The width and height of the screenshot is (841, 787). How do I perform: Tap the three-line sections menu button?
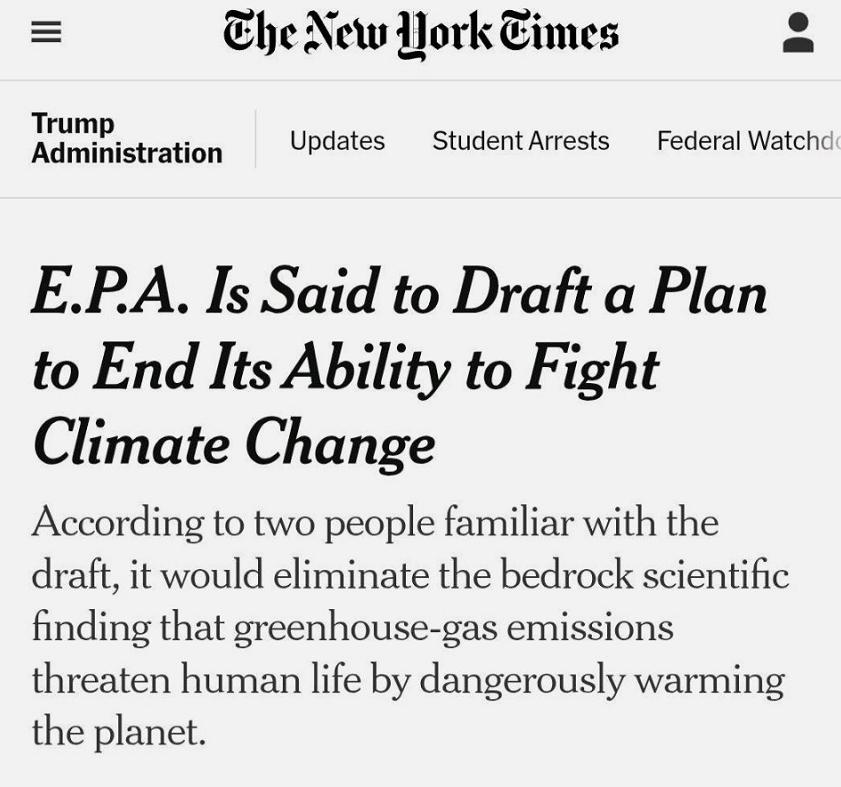46,32
